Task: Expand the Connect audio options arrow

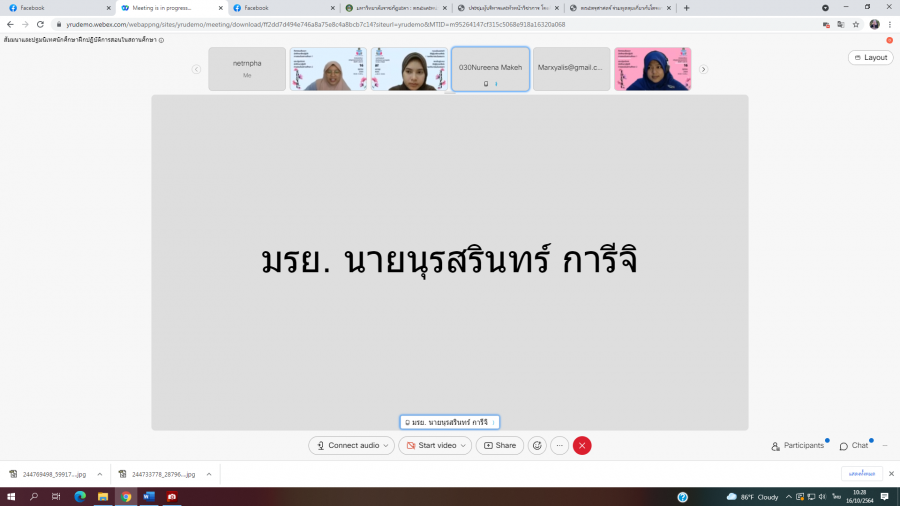Action: pos(387,446)
